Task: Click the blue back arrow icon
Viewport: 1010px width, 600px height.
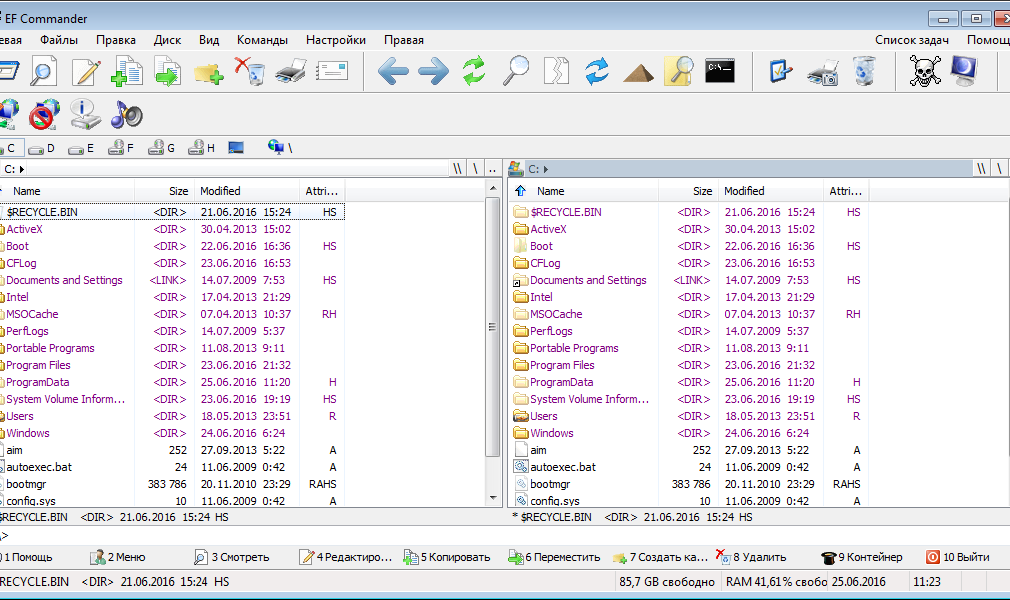Action: coord(393,71)
